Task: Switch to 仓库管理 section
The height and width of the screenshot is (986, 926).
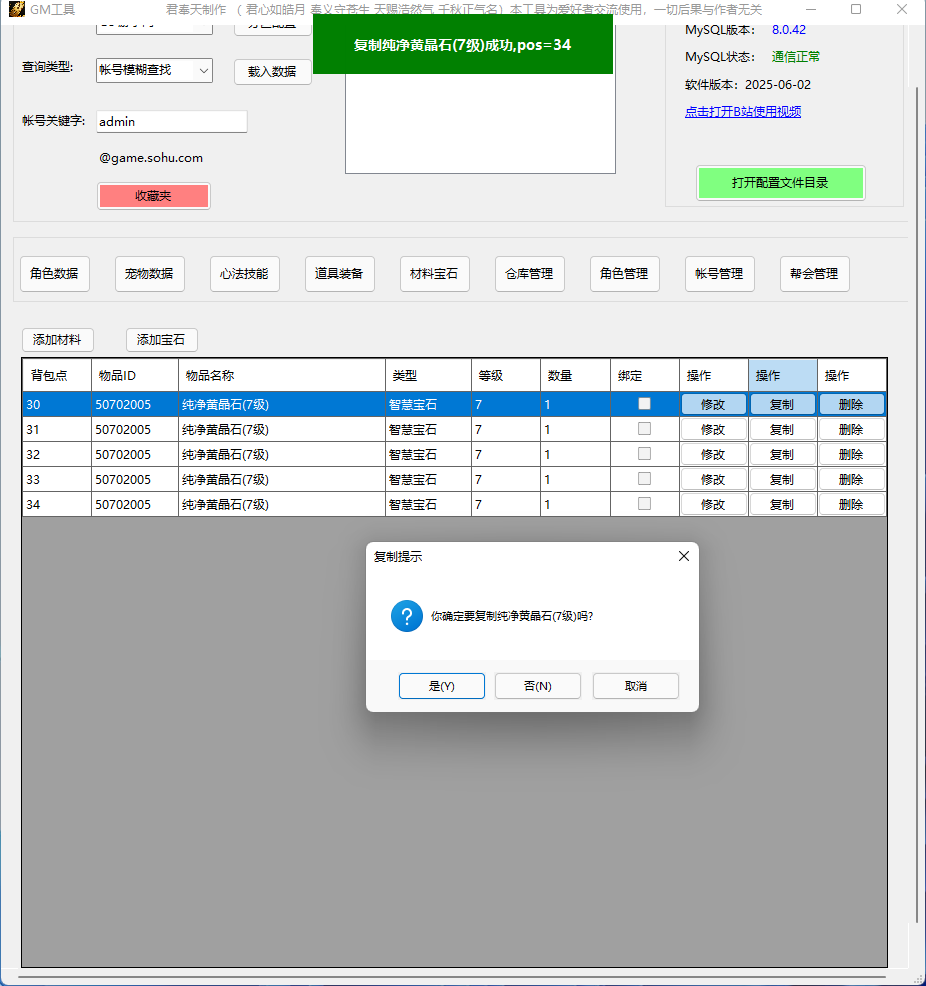Action: [529, 274]
